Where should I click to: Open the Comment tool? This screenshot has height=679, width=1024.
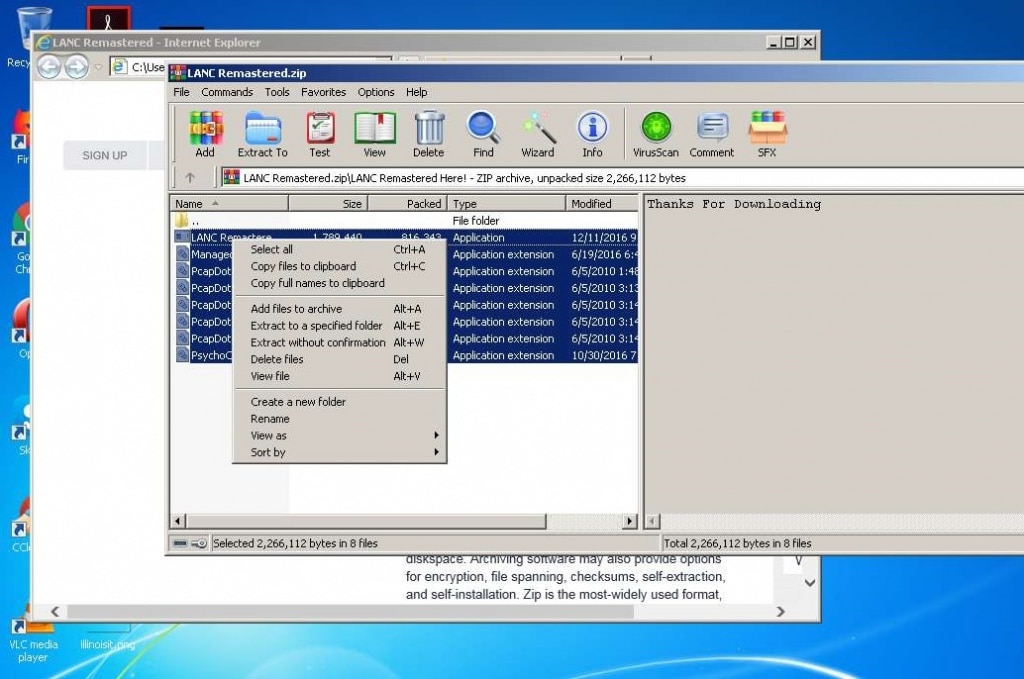pos(712,134)
